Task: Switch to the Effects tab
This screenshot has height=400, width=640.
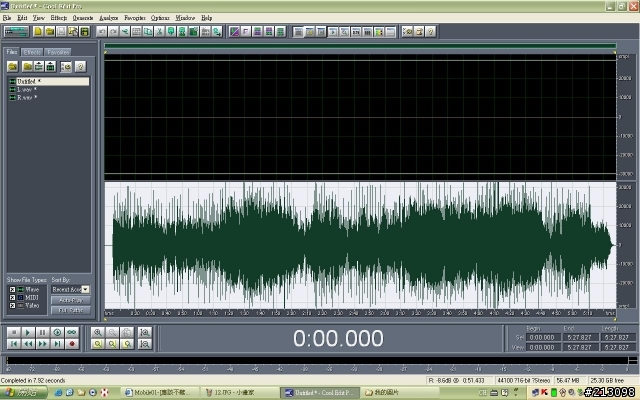Action: point(32,52)
